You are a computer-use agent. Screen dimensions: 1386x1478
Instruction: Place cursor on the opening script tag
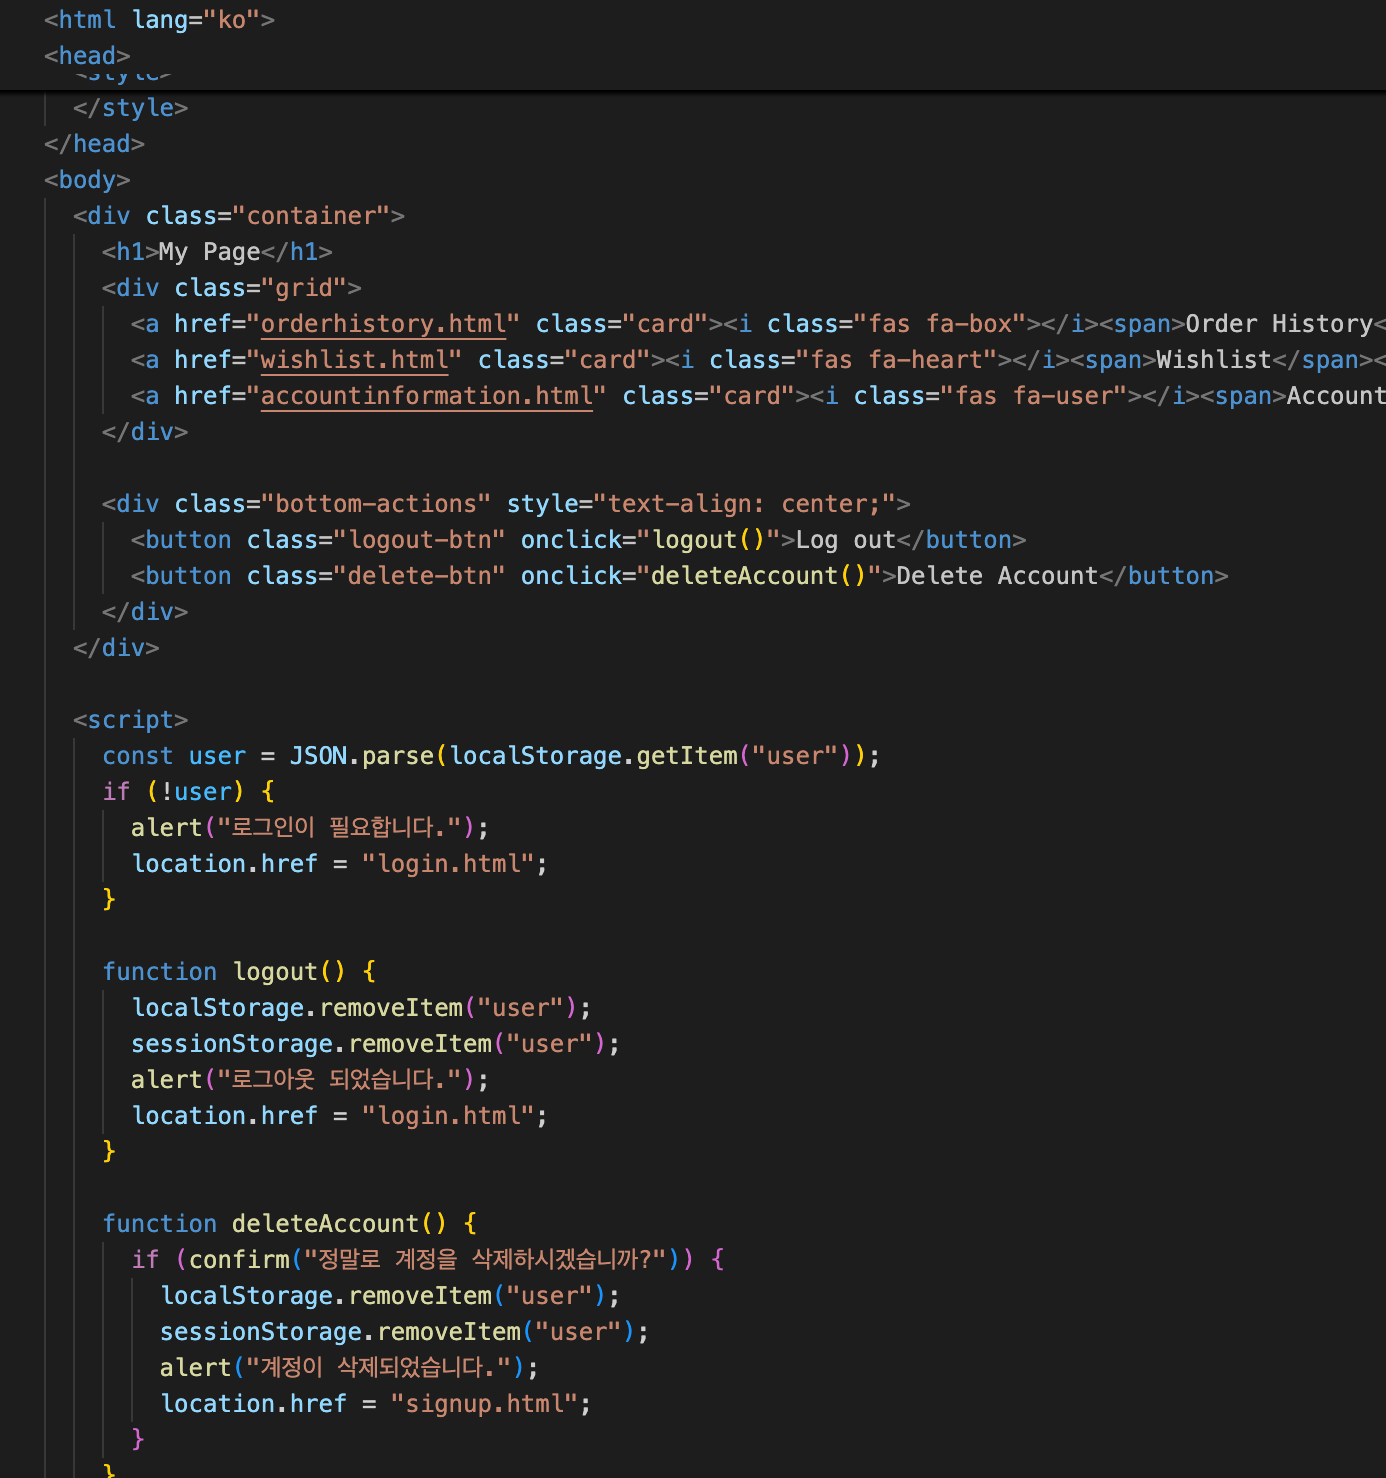[x=130, y=720]
